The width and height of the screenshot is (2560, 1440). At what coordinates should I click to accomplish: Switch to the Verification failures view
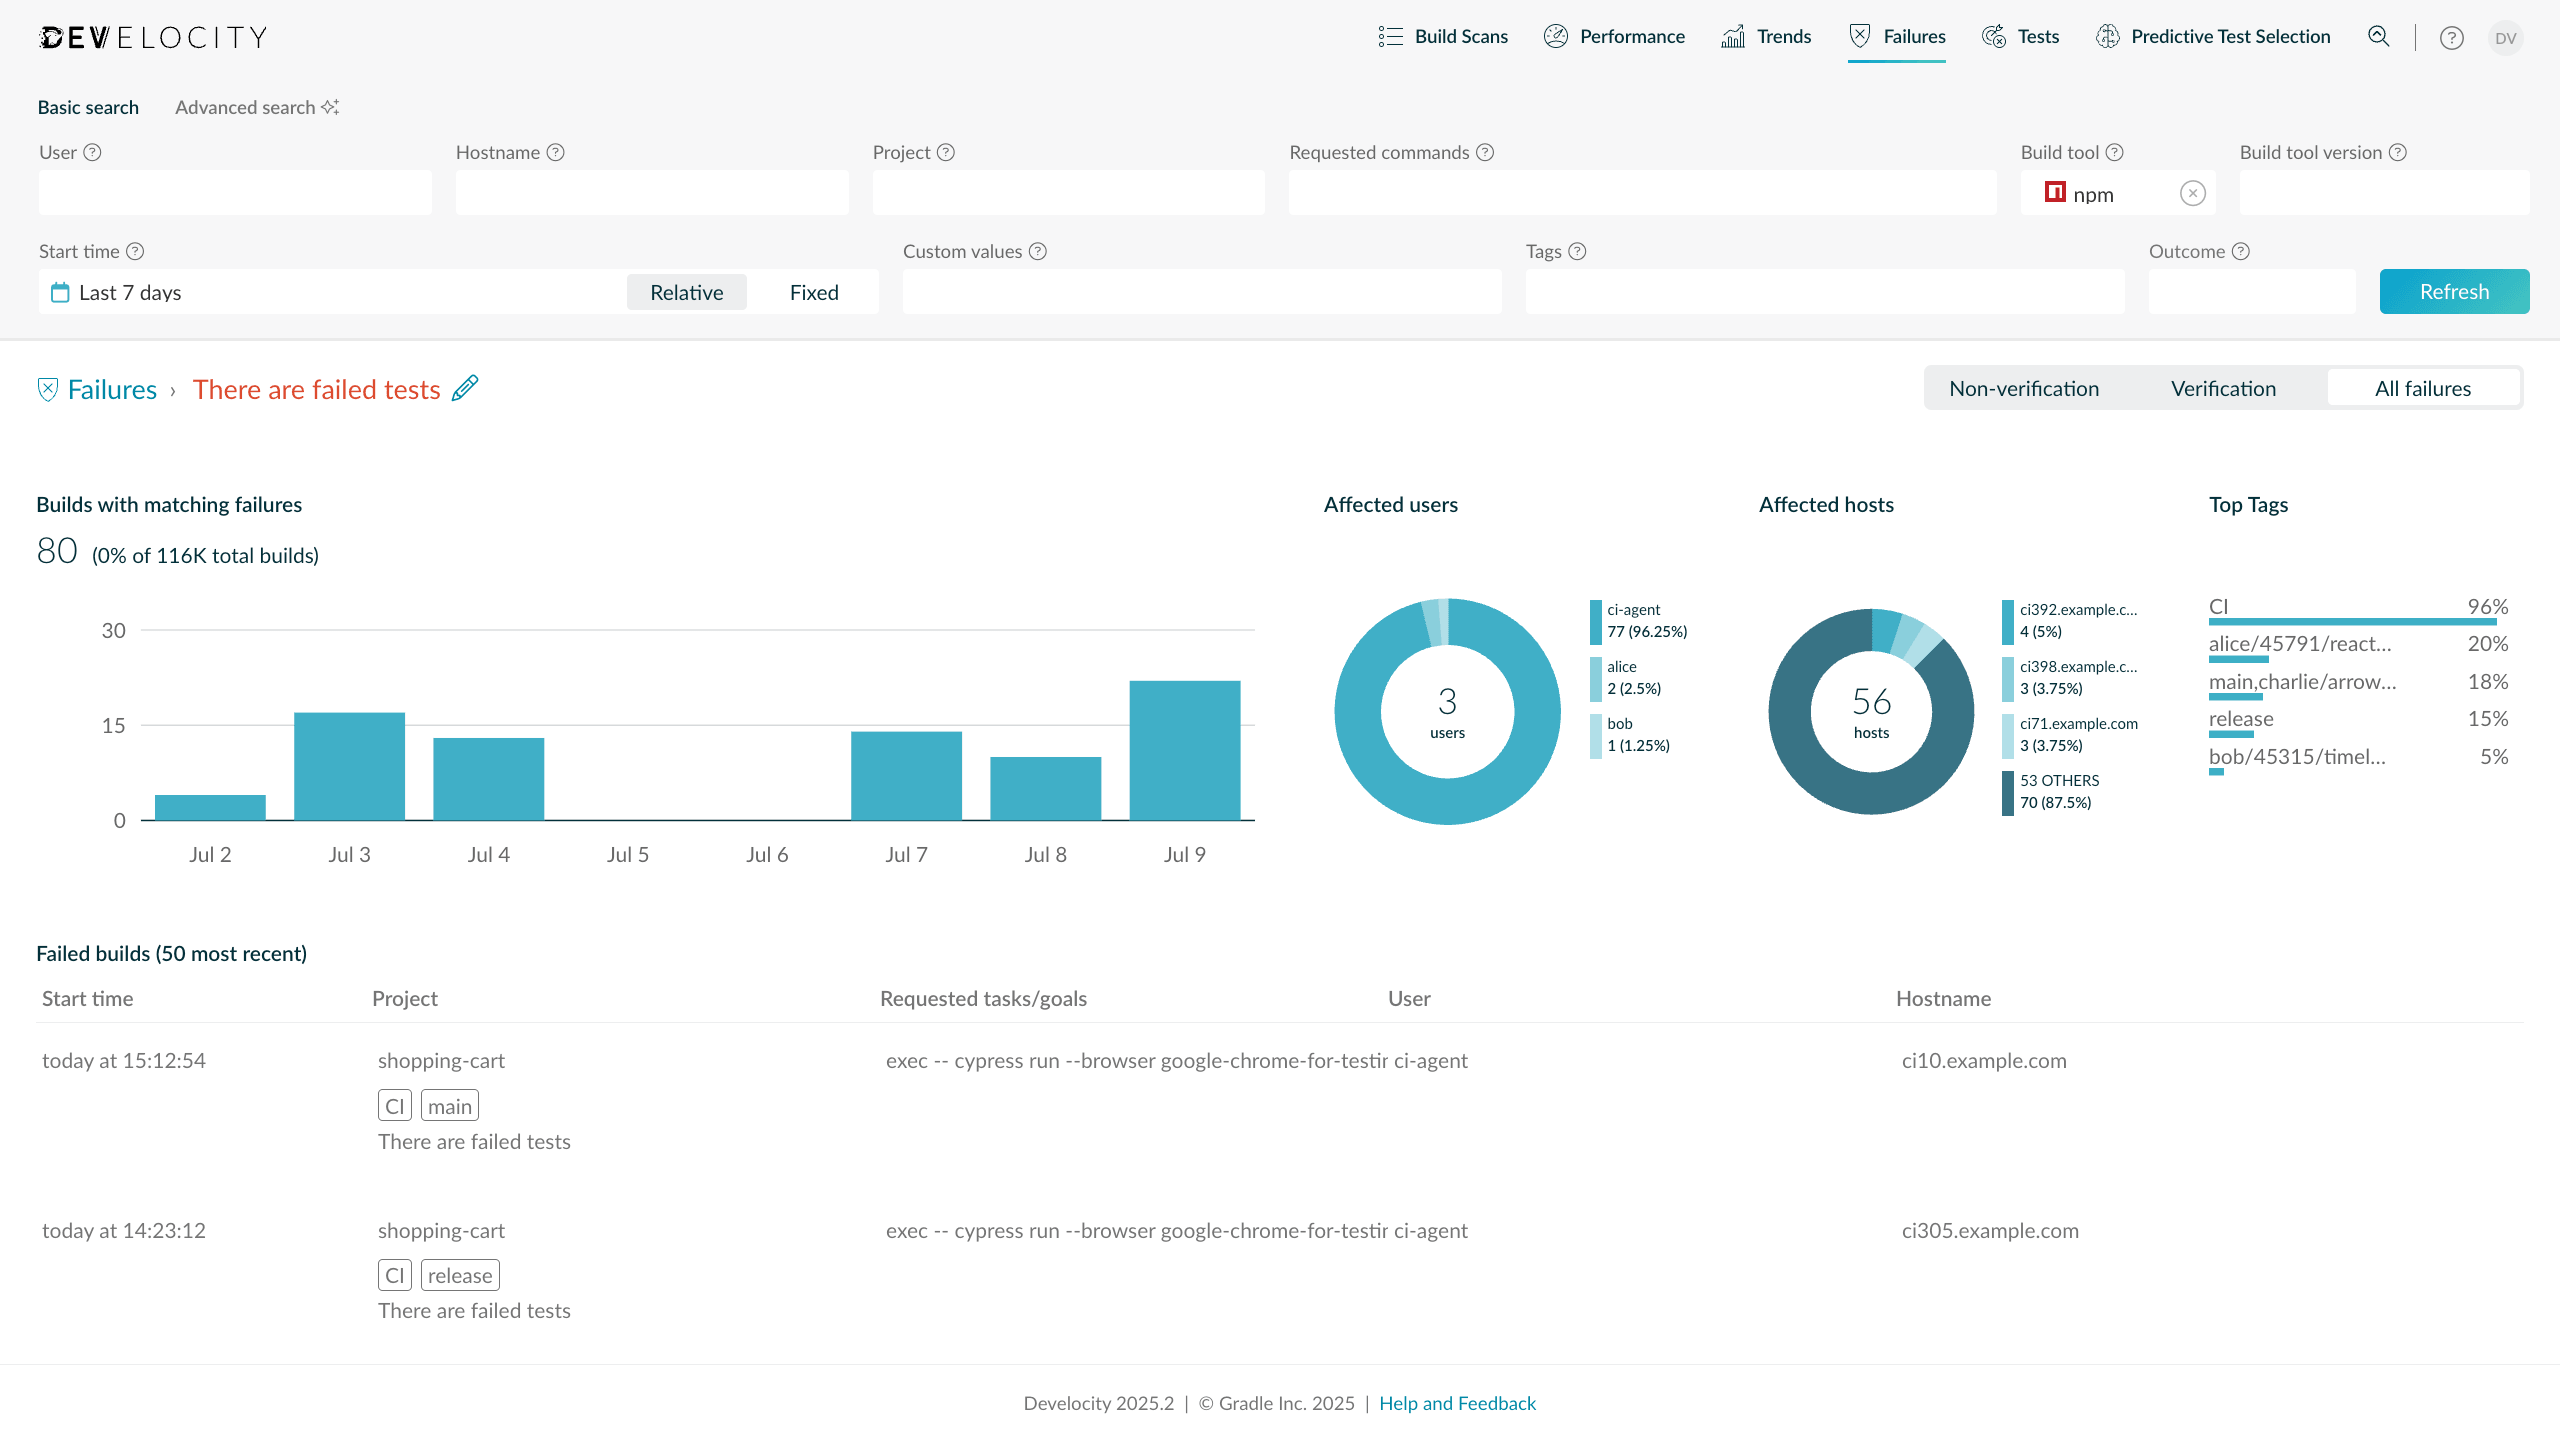2222,388
